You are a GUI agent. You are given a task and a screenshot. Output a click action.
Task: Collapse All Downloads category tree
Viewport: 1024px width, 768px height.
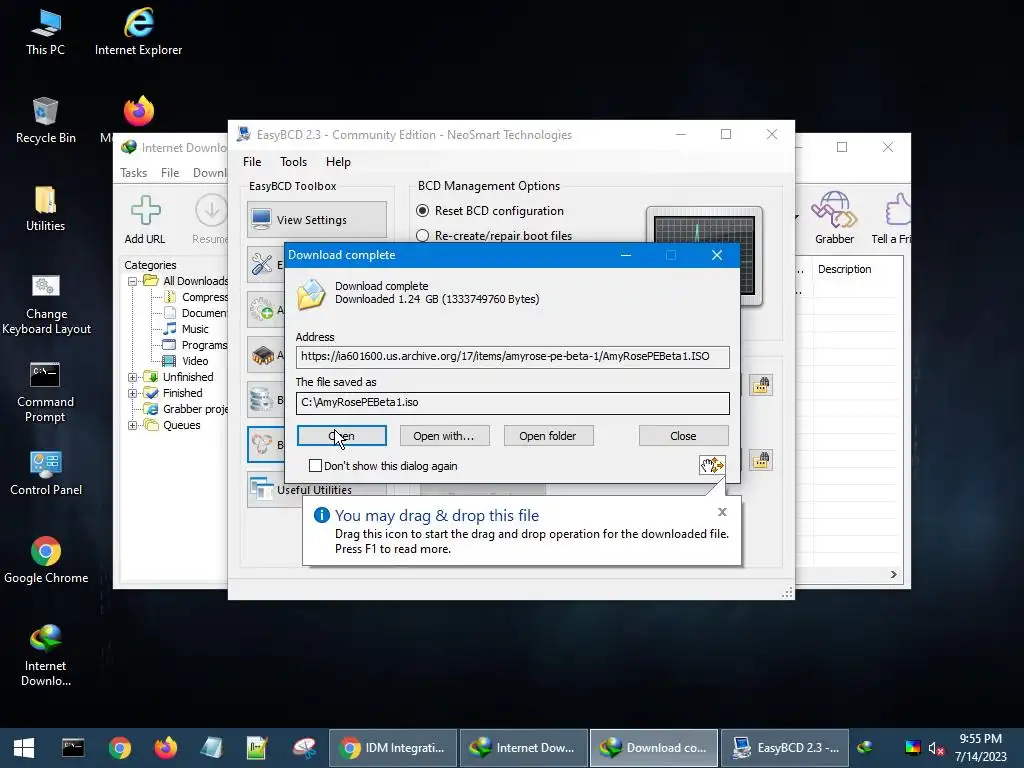click(133, 281)
